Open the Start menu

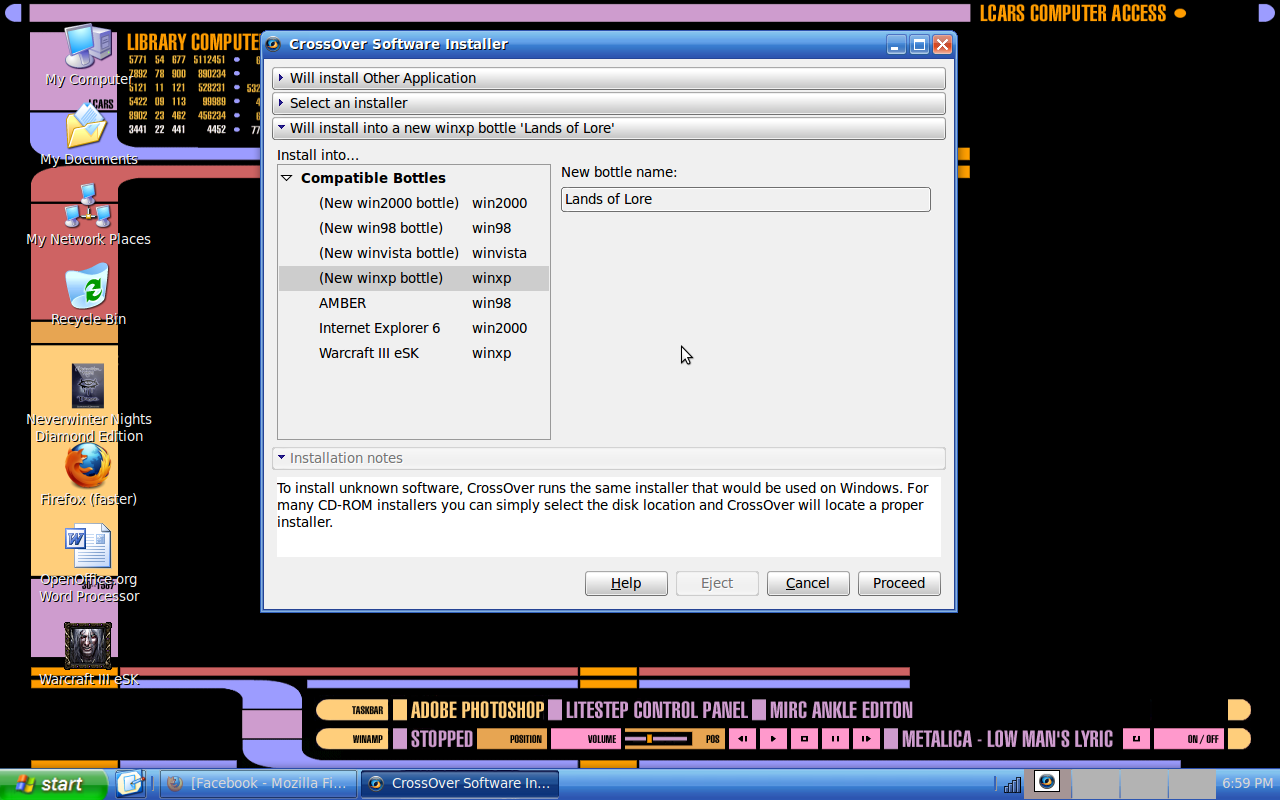54,784
